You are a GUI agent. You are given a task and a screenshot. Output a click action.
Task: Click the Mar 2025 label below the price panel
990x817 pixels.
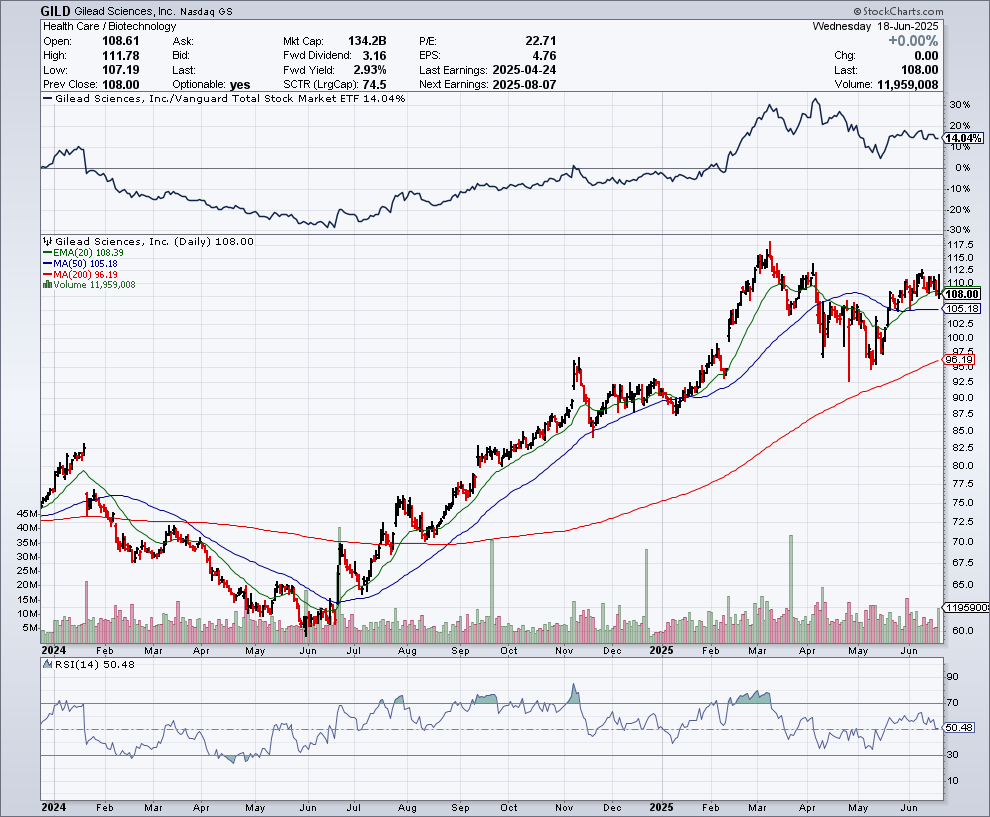tap(757, 650)
